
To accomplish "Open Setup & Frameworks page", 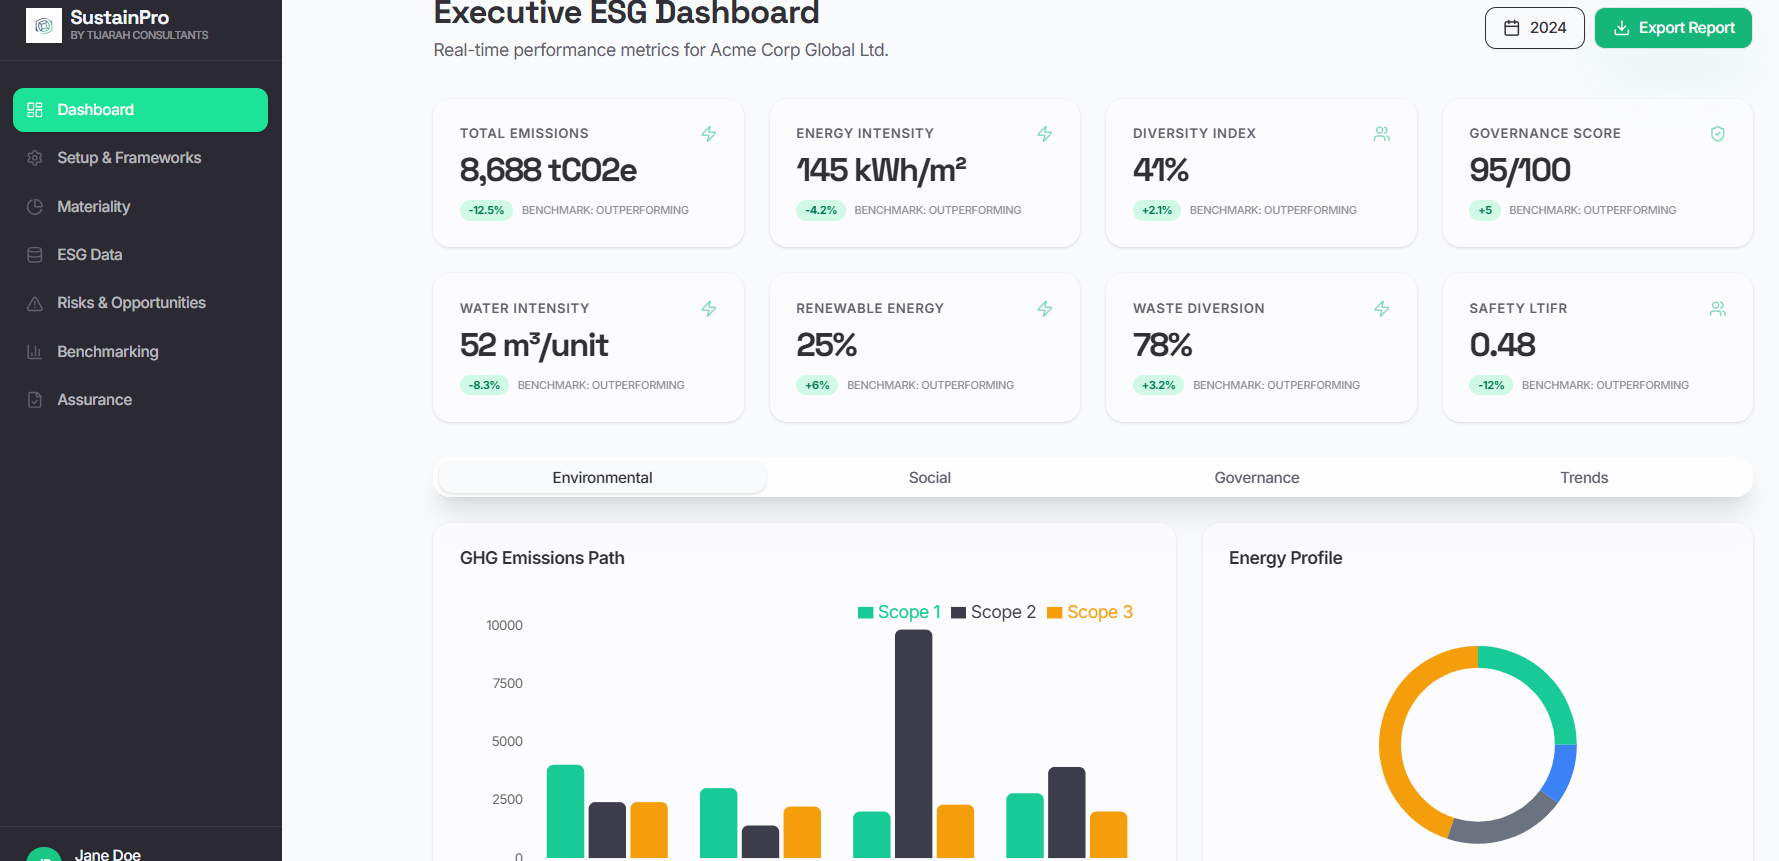I will coord(140,158).
